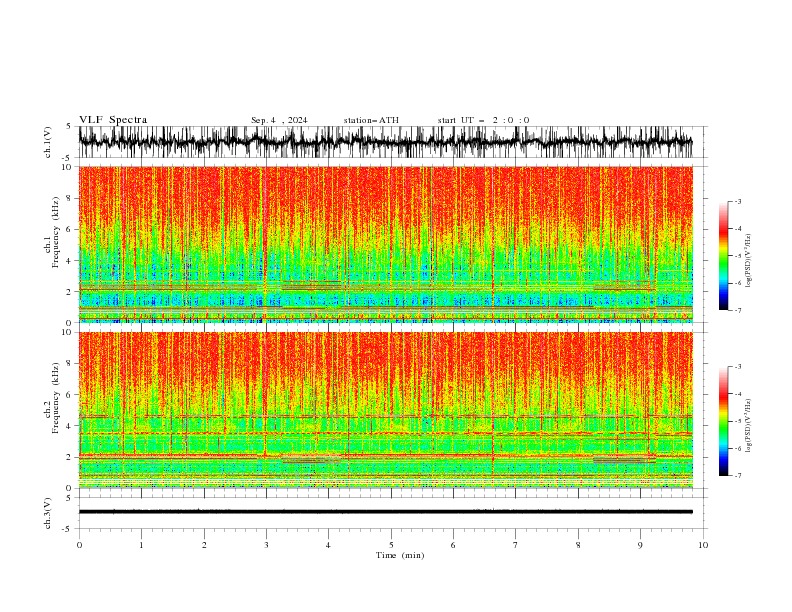Click the "6" kHz tick on ch.2 frequency axis

tap(70, 395)
